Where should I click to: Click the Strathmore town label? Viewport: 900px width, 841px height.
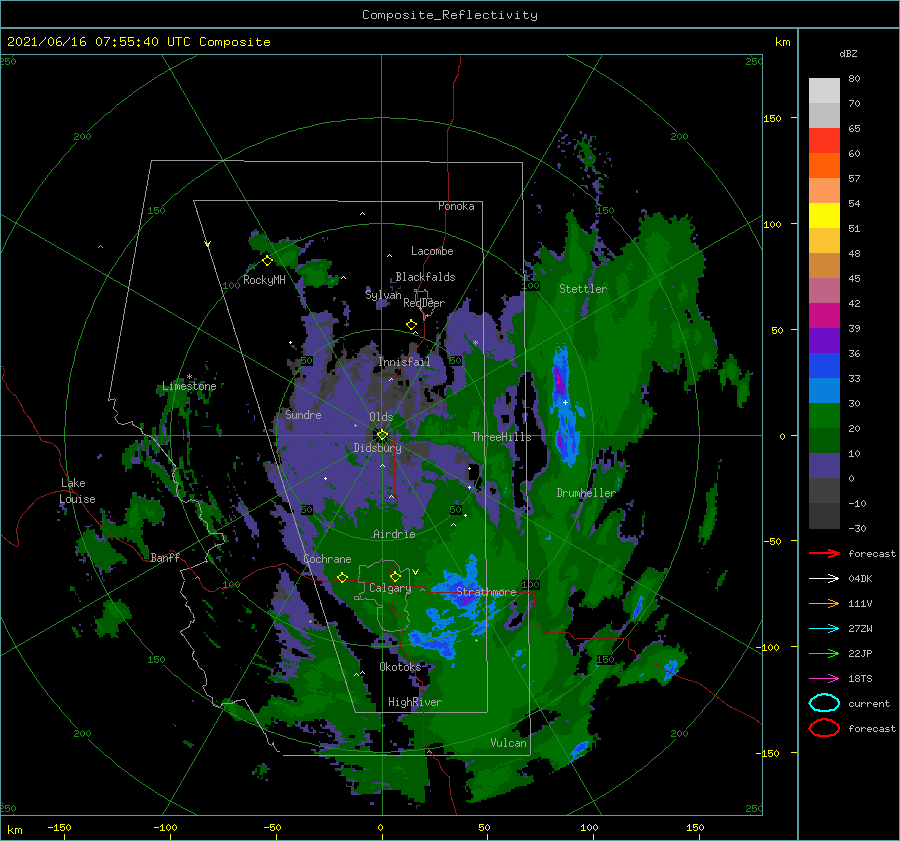coord(486,591)
